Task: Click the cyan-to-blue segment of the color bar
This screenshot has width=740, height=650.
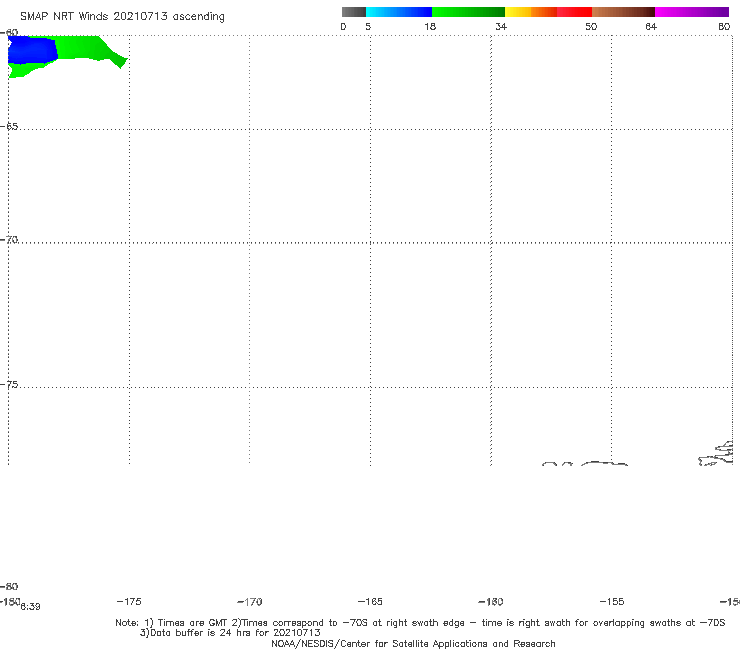Action: [399, 12]
